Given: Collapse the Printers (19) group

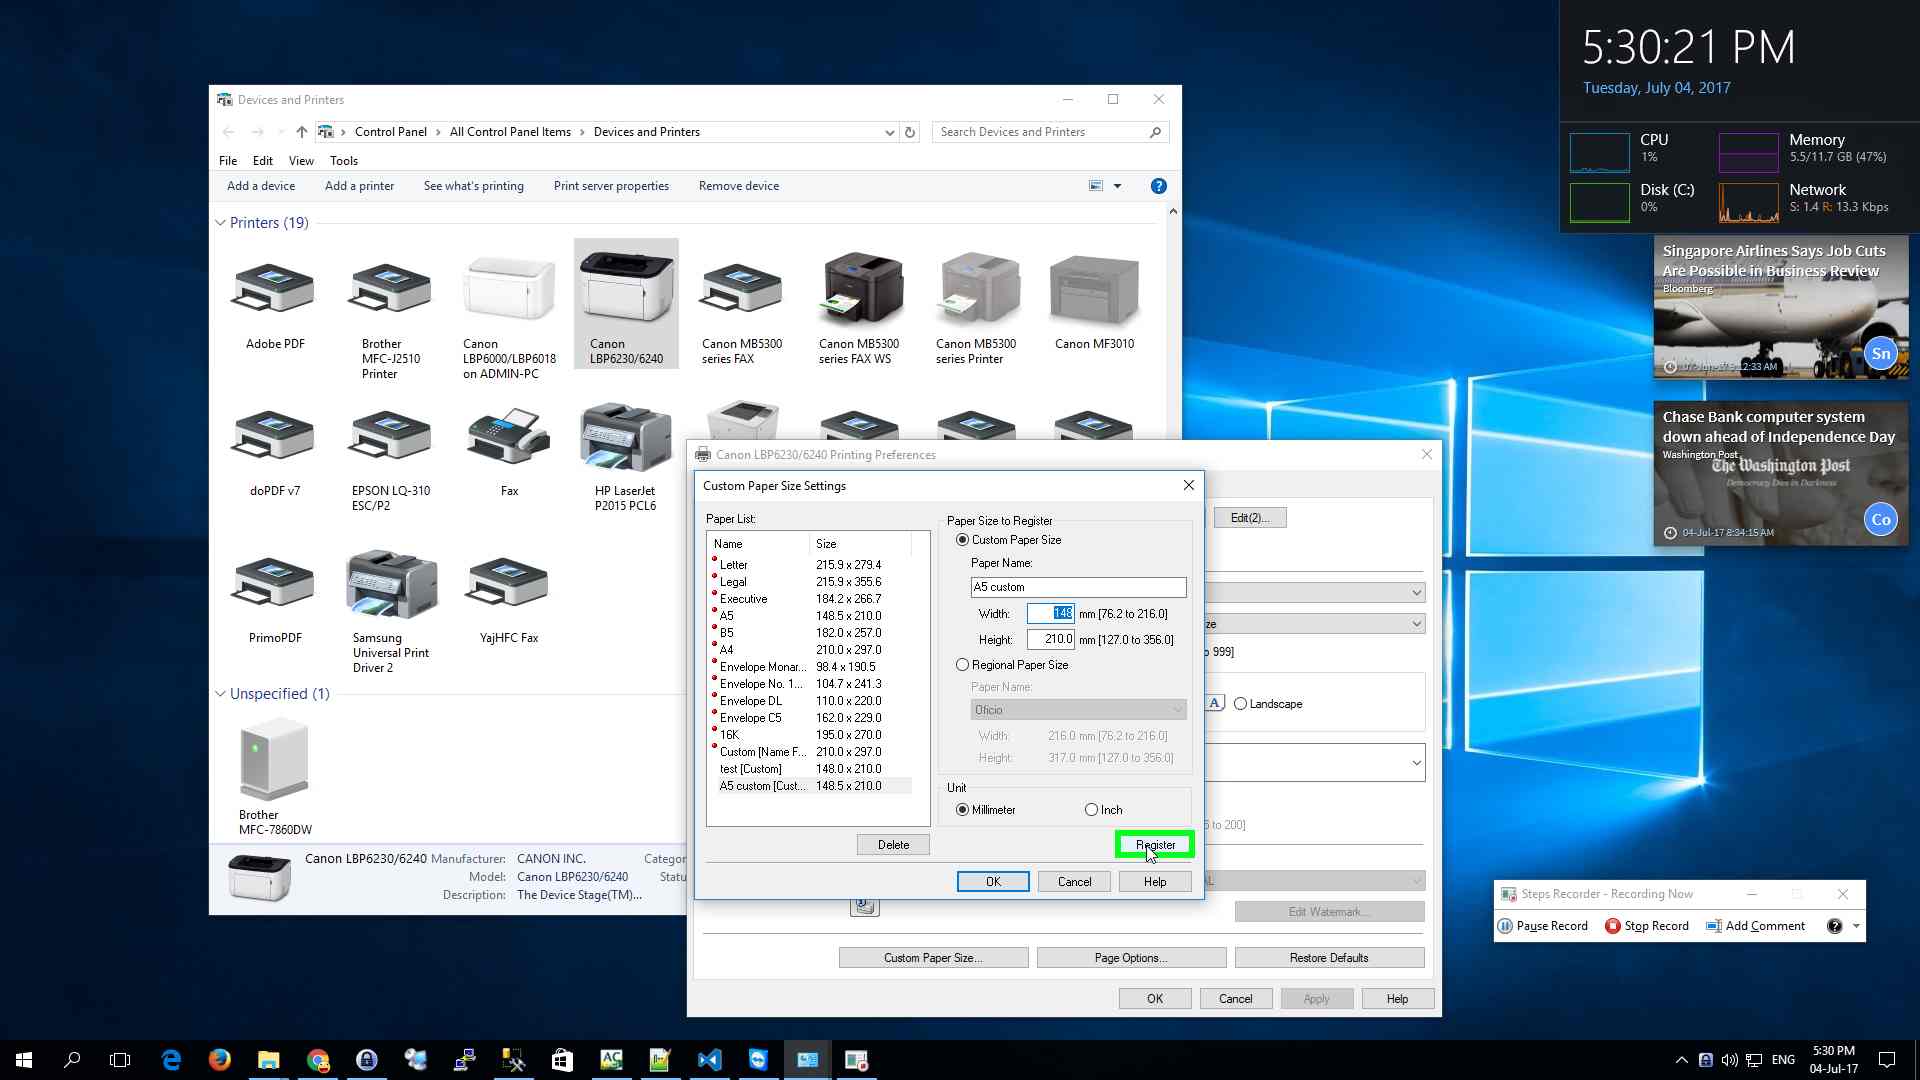Looking at the screenshot, I should [220, 223].
